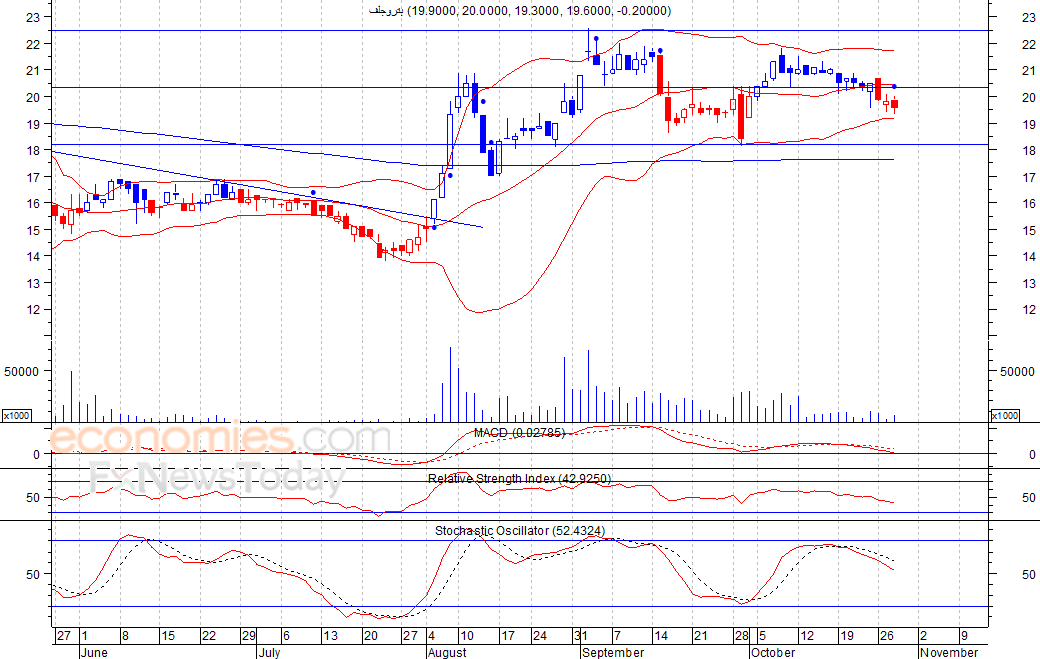This screenshot has width=1040, height=659.
Task: Click the x1000 volume label on left axis
Action: click(x=17, y=415)
